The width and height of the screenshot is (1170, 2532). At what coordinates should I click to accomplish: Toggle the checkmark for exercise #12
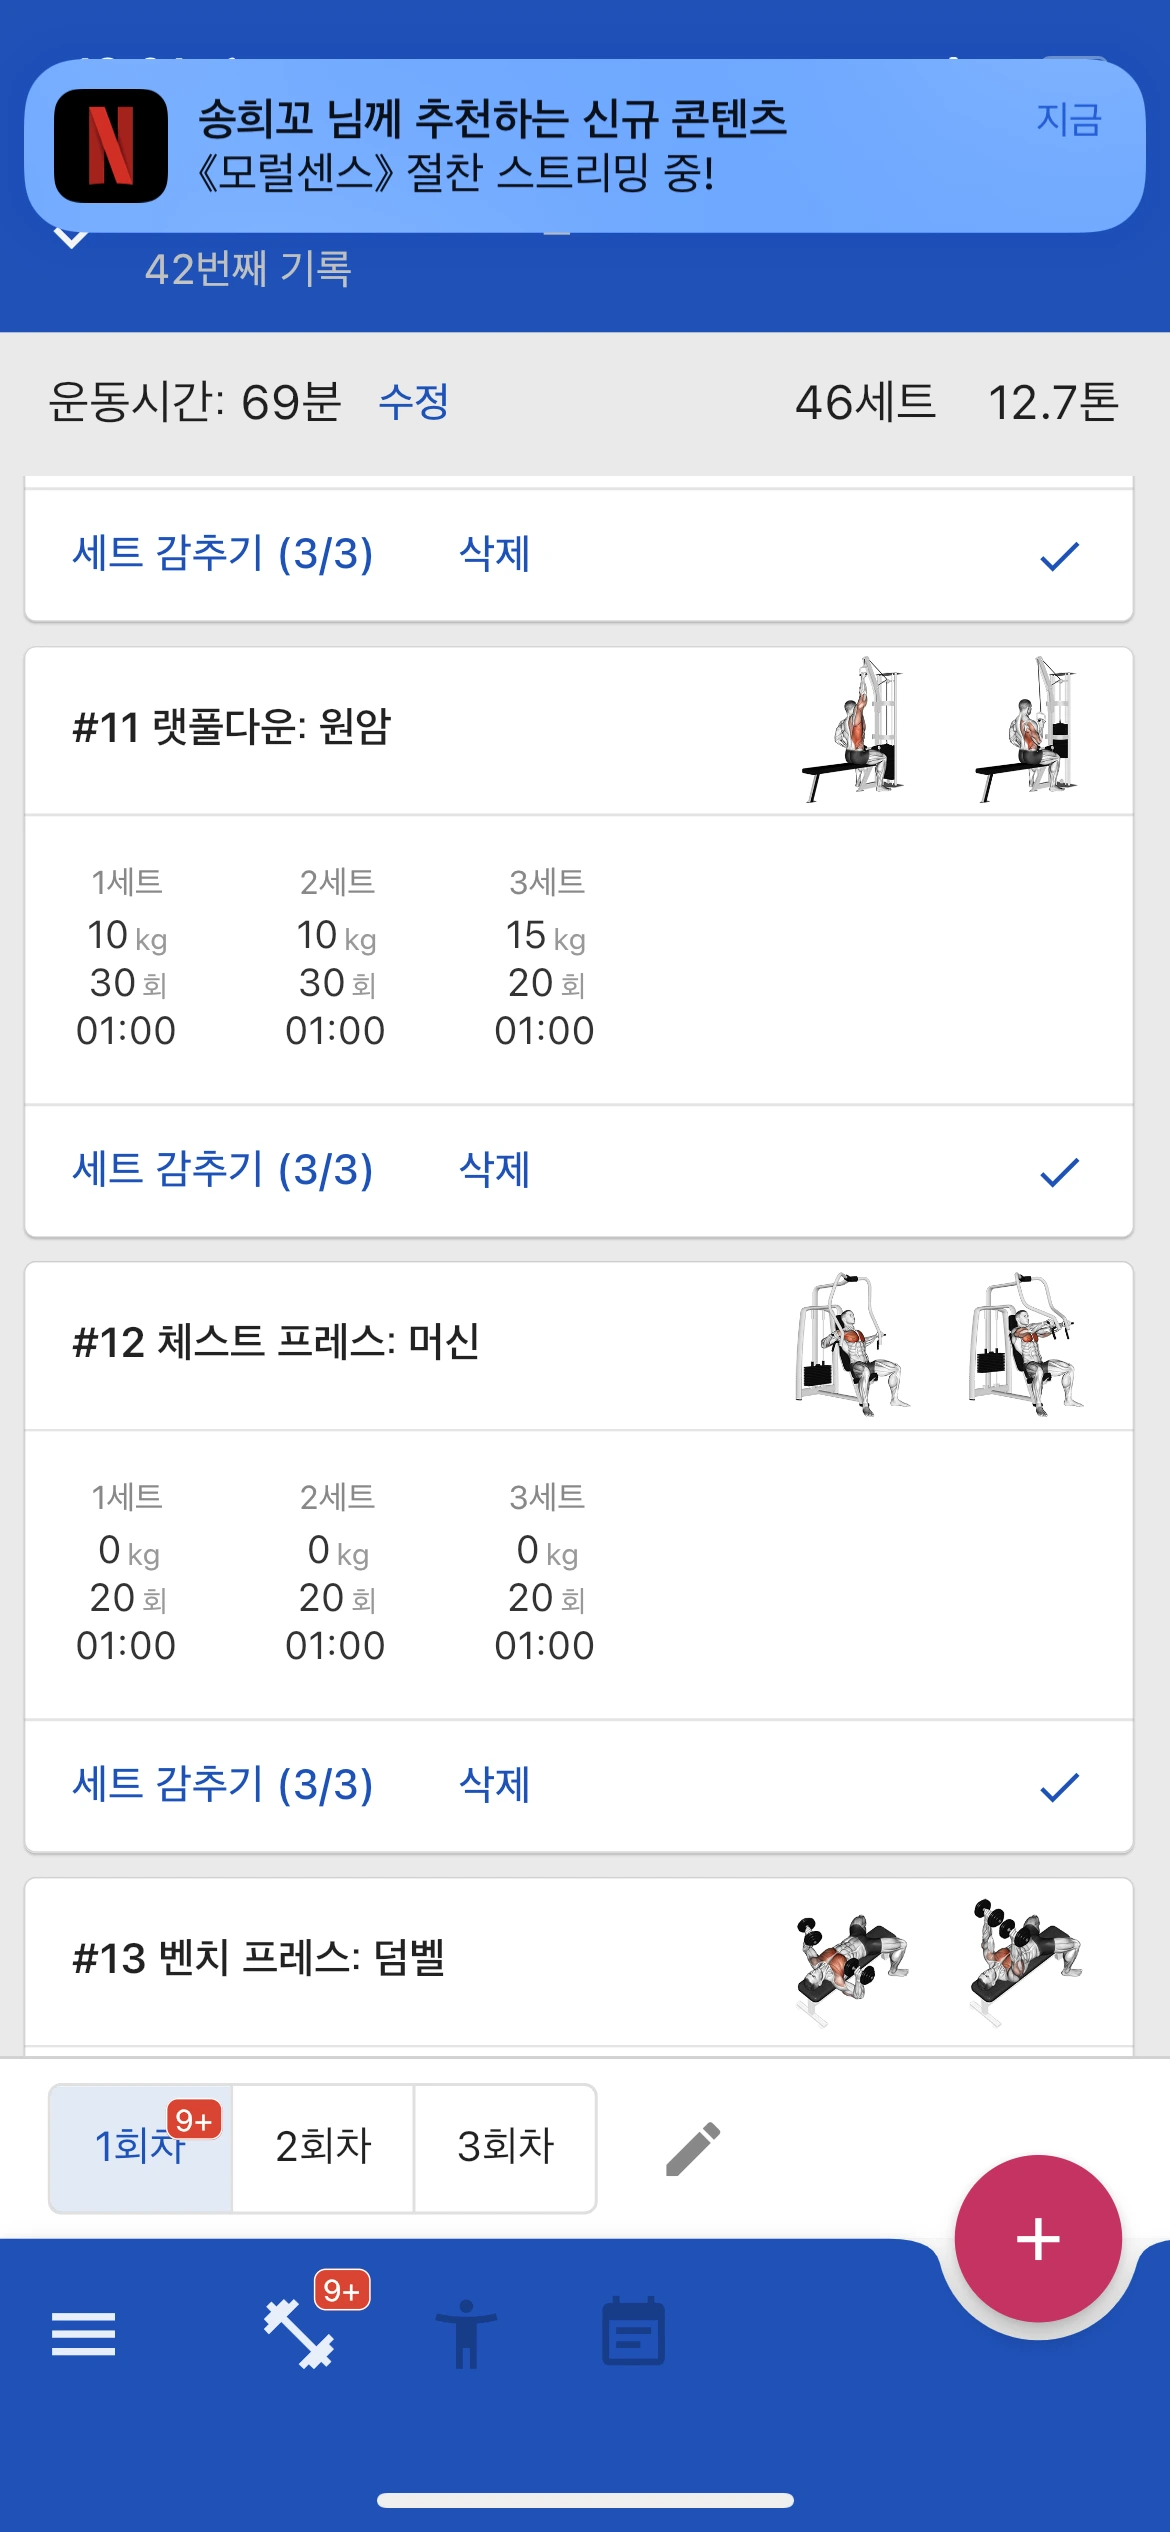1059,1786
